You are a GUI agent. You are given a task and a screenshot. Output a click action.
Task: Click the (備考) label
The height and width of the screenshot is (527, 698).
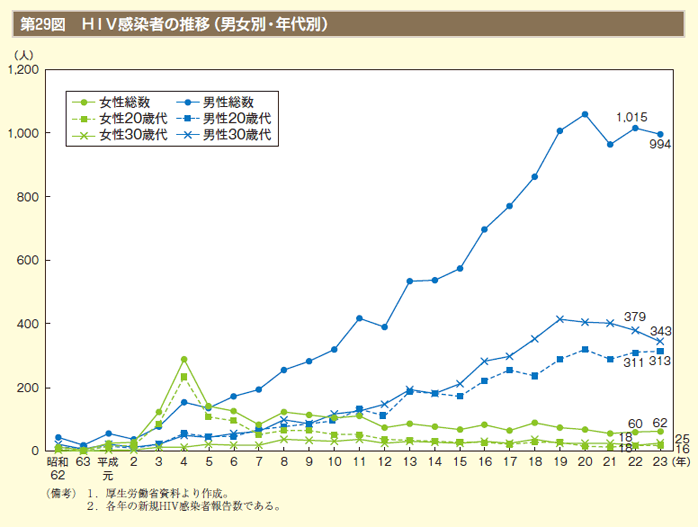pos(61,494)
